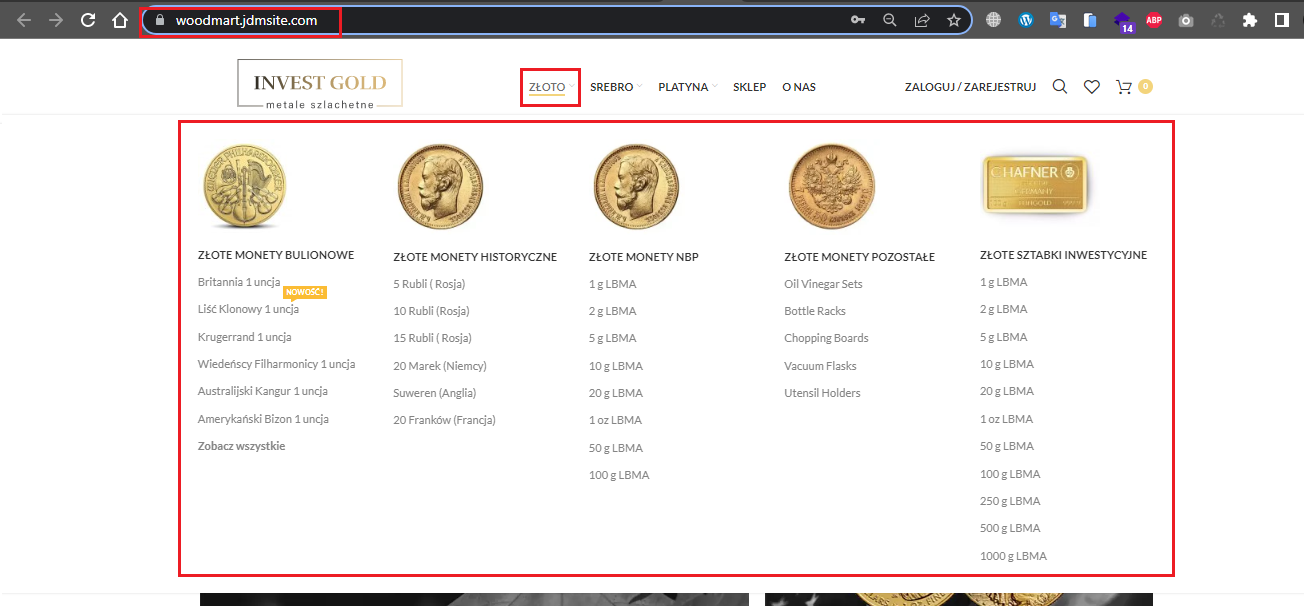Screen dimensions: 1304x606
Task: Click Zaloguj / Zarejestruj
Action: 970,87
